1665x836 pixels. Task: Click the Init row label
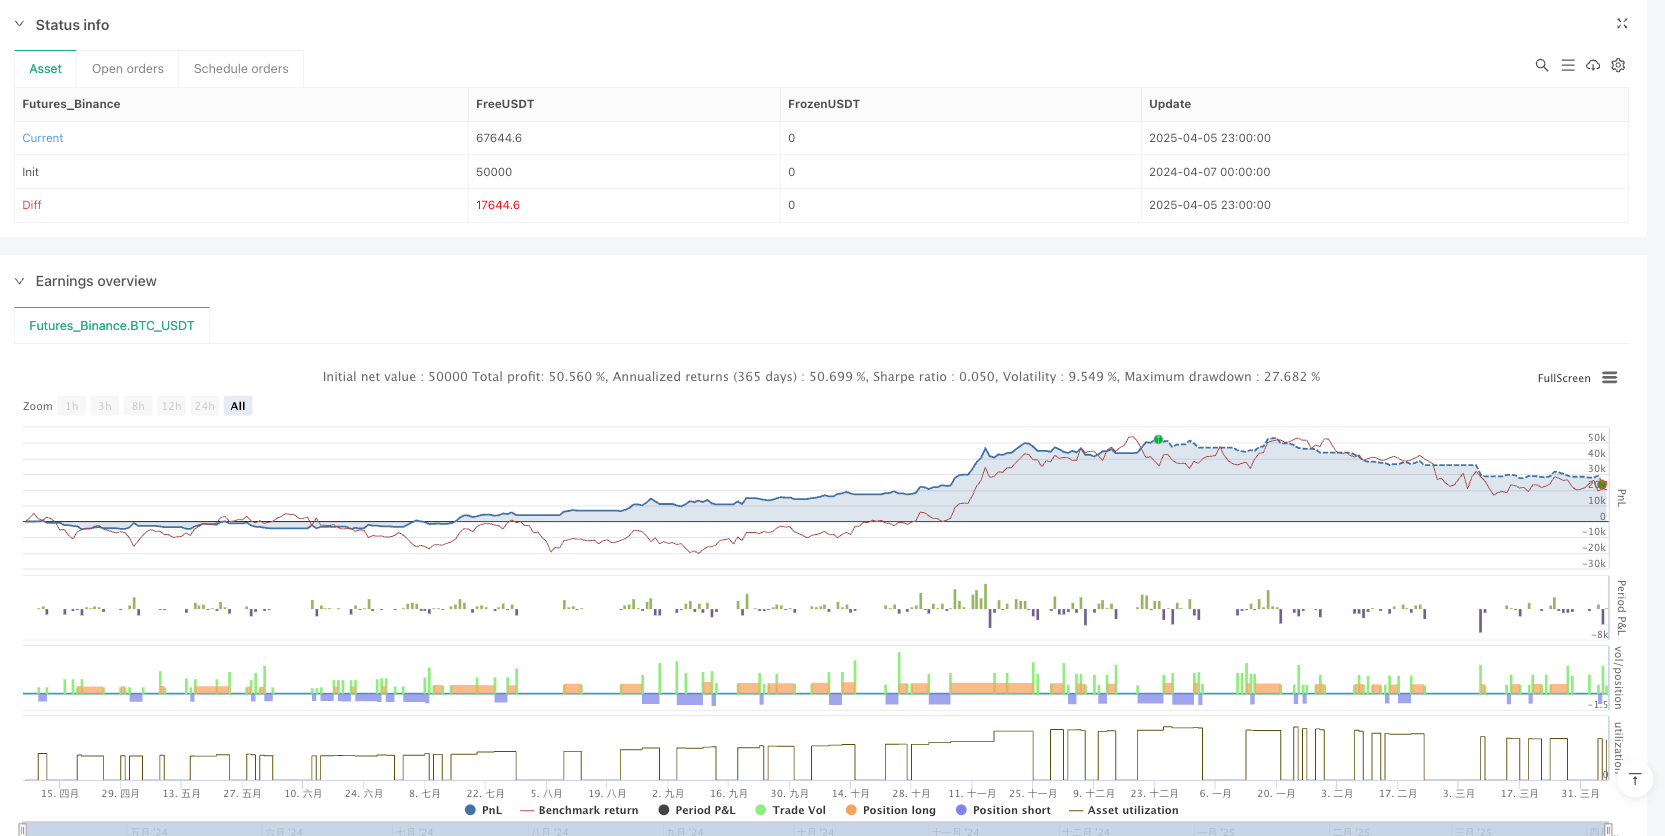31,172
